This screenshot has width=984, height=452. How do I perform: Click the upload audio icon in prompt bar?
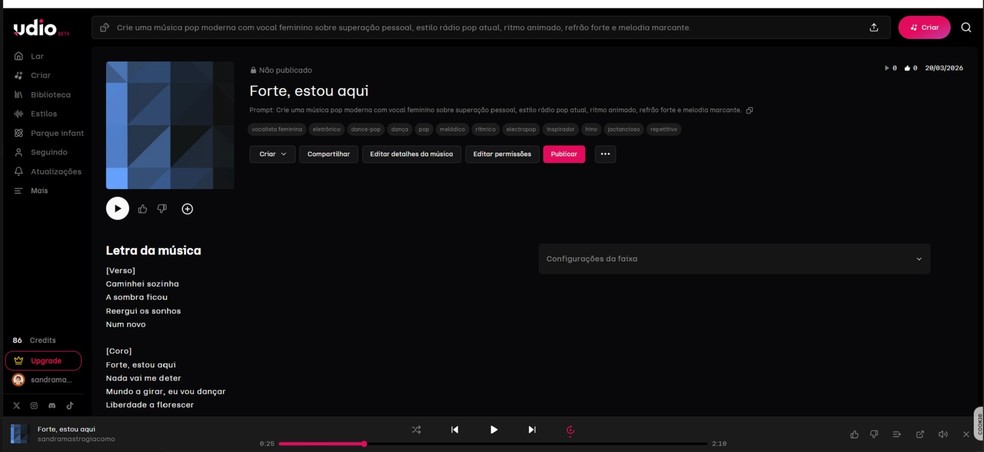tap(874, 28)
